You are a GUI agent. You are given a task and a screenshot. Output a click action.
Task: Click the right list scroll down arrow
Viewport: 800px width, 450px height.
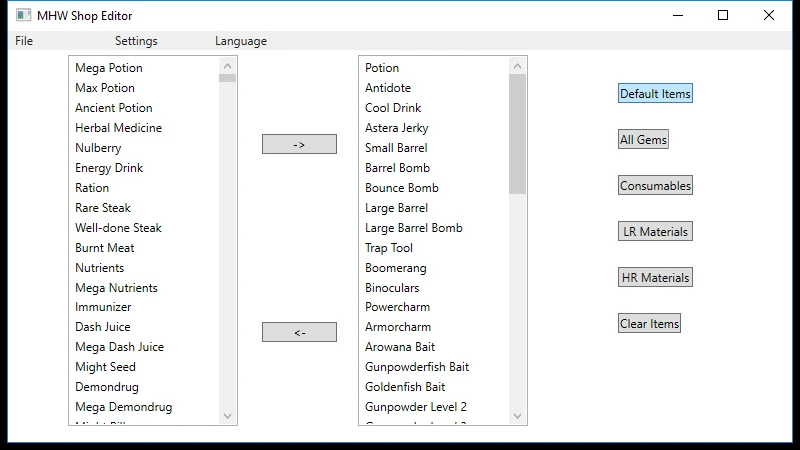517,416
